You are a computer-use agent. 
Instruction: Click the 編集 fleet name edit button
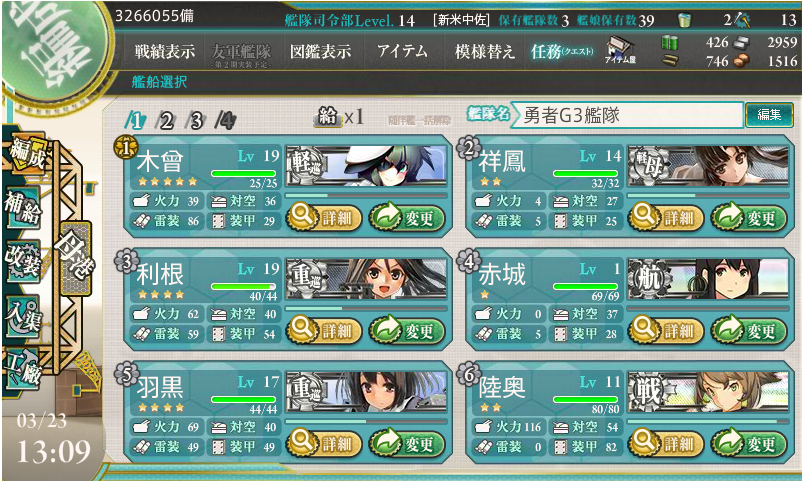(x=769, y=114)
